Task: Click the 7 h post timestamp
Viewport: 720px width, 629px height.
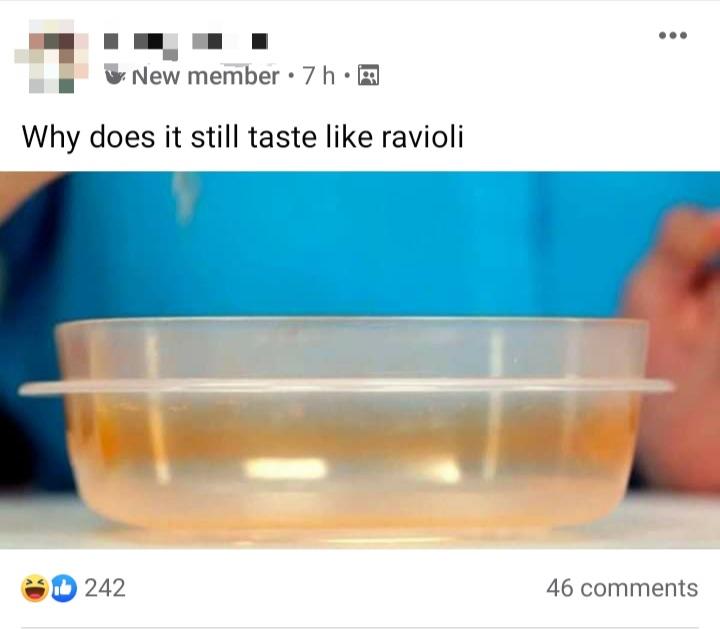Action: click(318, 76)
